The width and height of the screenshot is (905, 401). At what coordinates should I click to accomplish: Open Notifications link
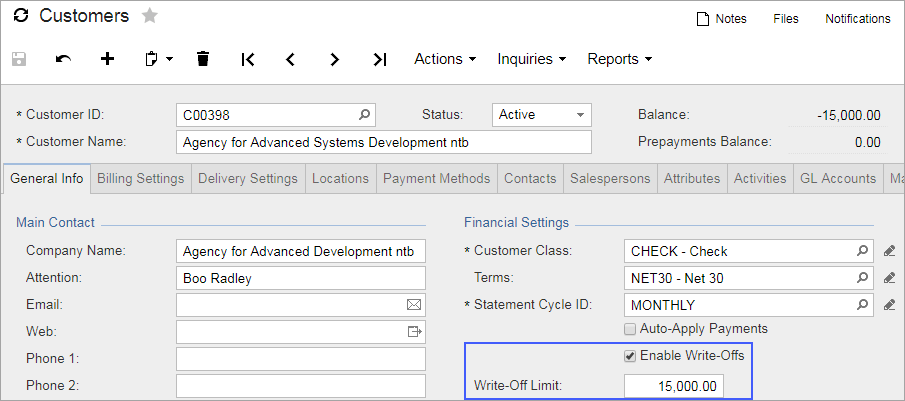(858, 19)
